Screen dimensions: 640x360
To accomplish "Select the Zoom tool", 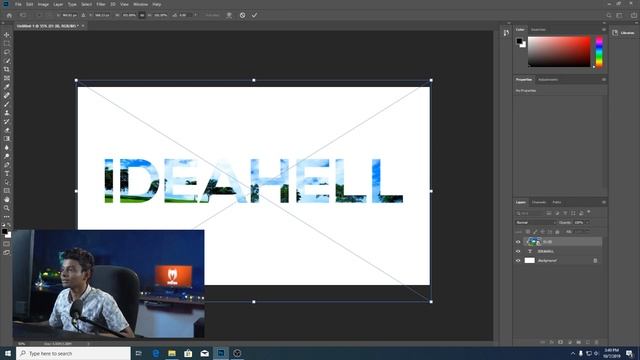I will pyautogui.click(x=7, y=208).
